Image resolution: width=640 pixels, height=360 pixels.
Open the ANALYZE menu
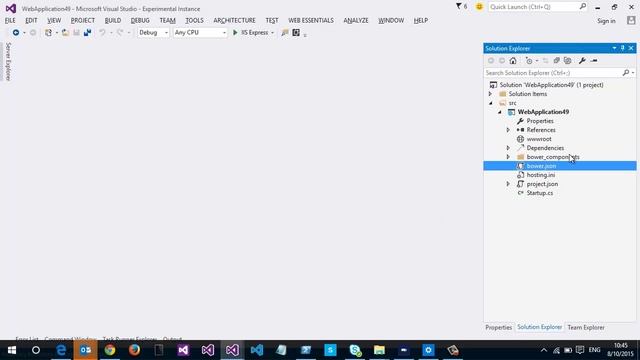356,20
